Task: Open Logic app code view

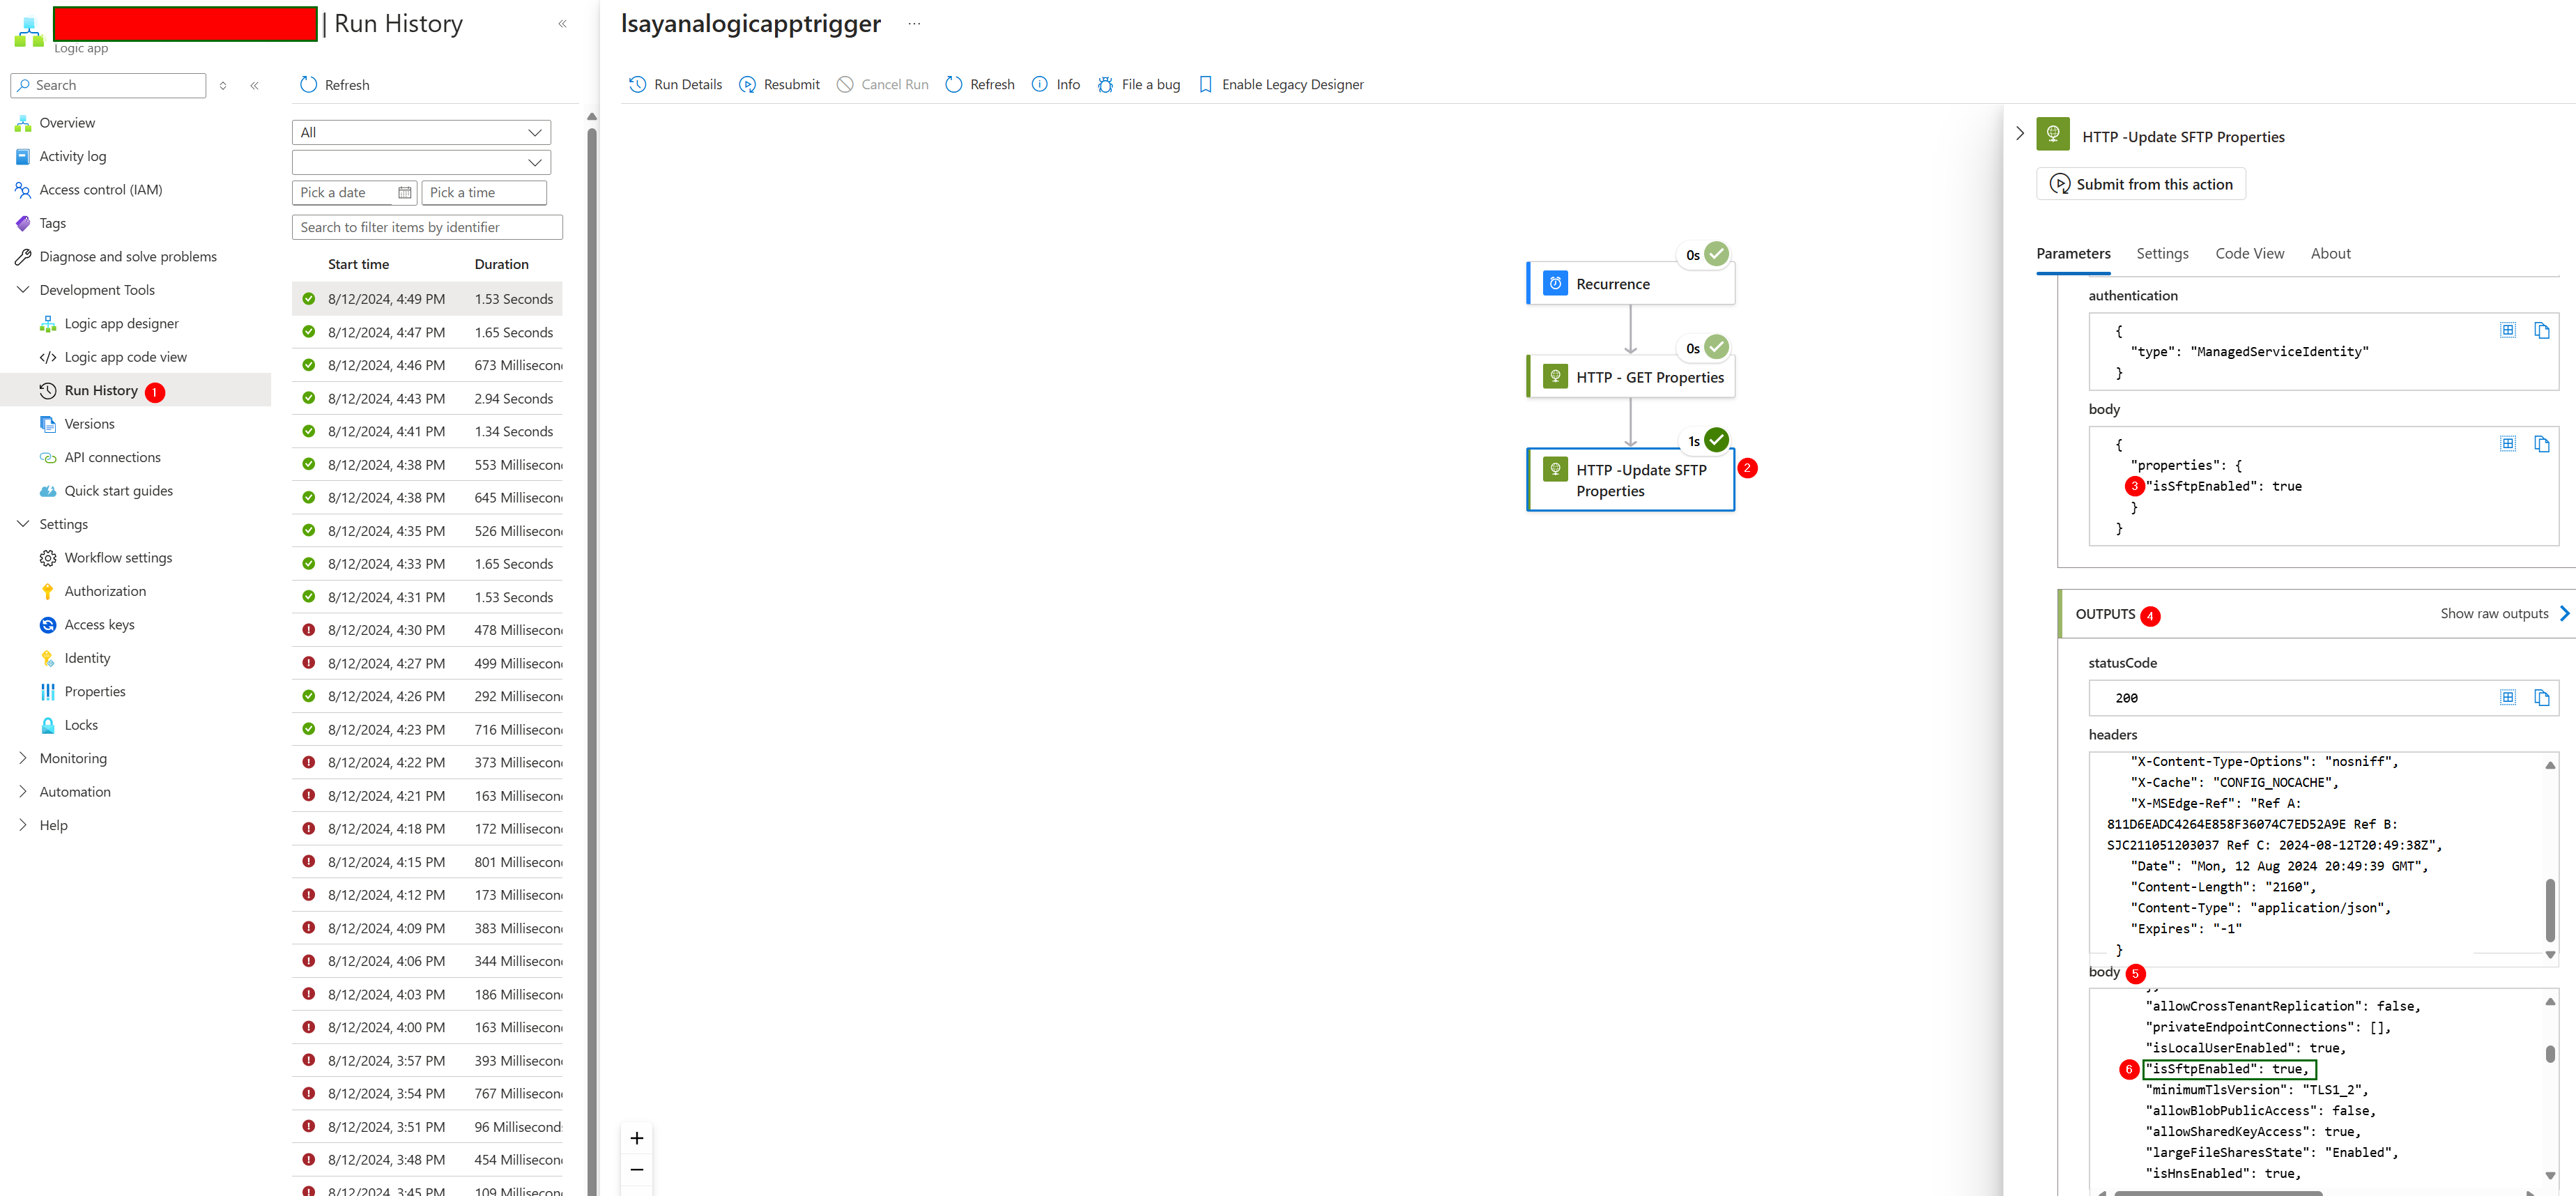Action: pos(126,356)
